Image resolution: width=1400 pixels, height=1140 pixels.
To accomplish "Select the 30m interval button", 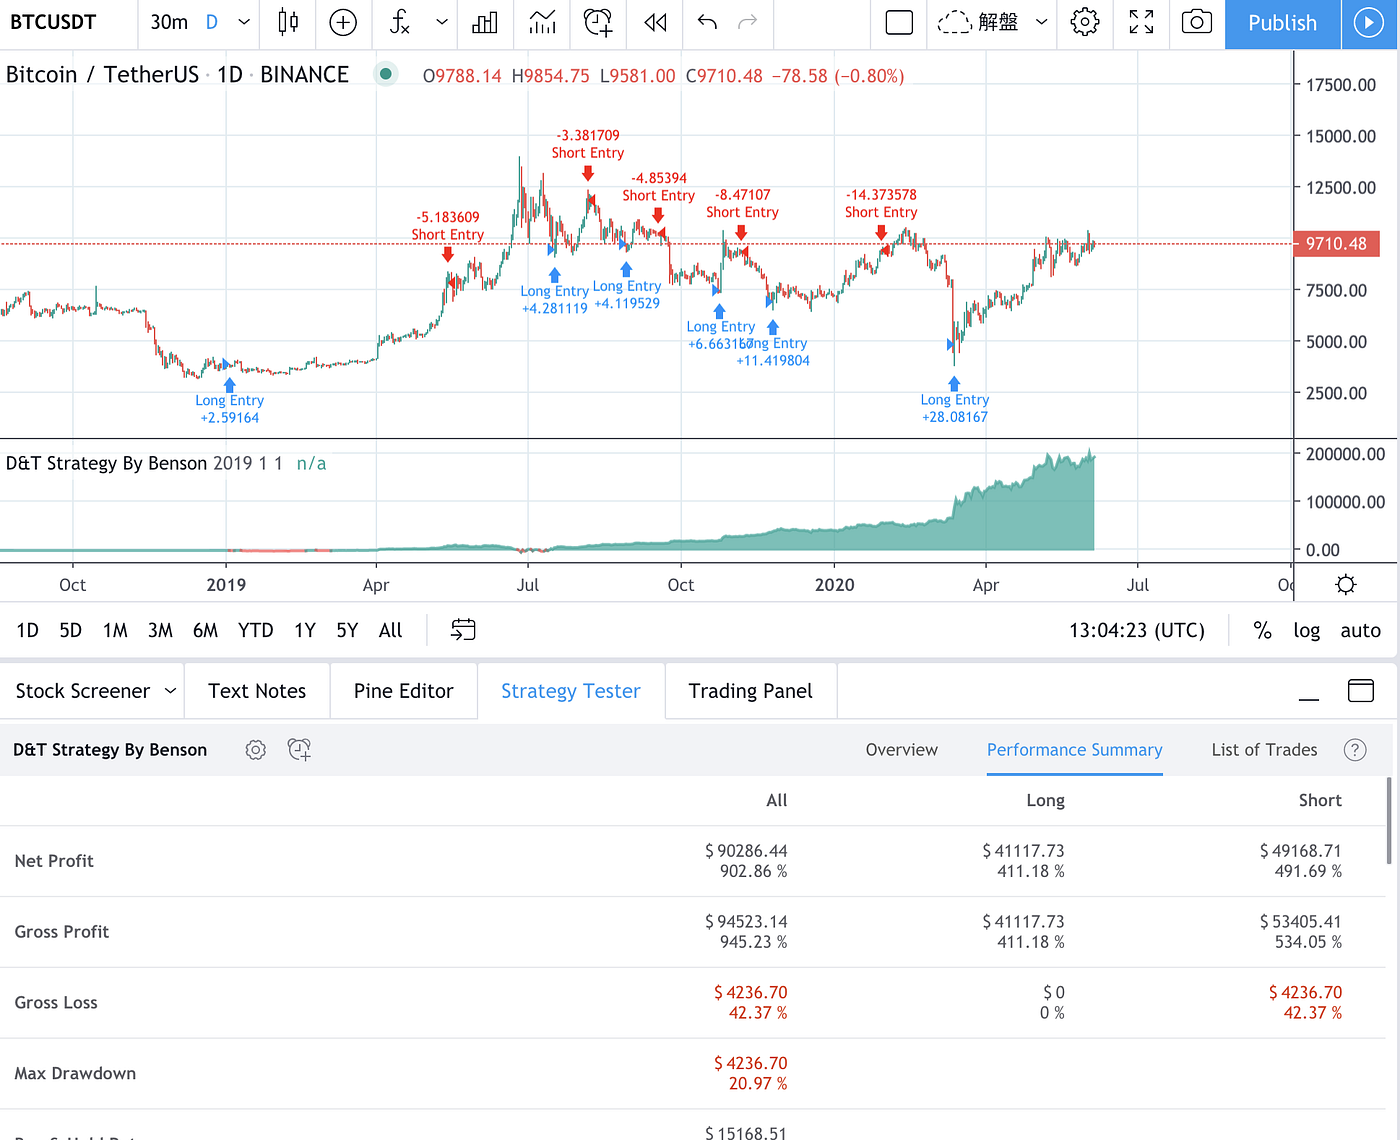I will click(x=169, y=22).
